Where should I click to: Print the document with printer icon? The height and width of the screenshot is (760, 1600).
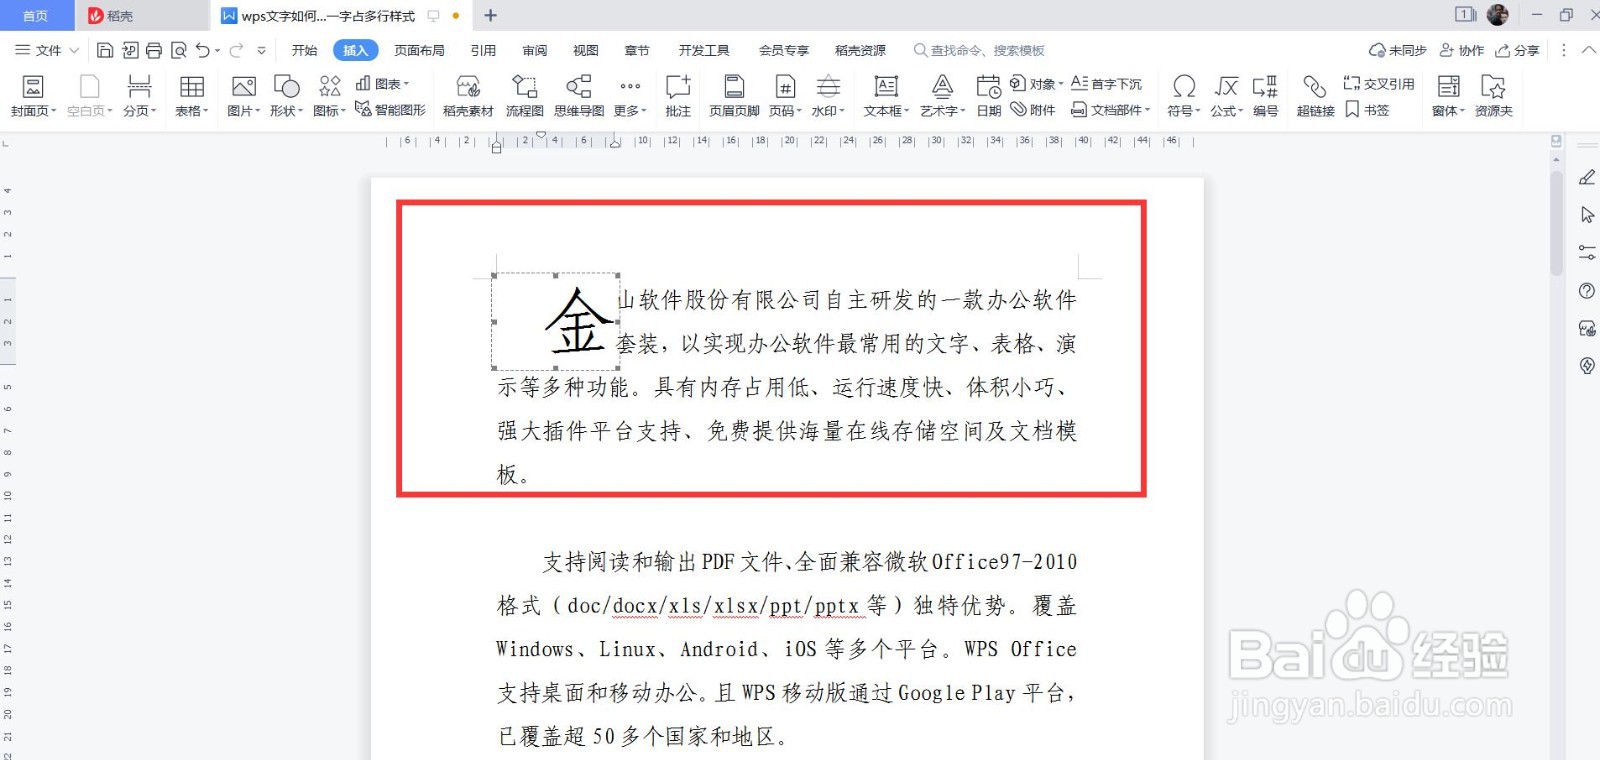[x=154, y=50]
